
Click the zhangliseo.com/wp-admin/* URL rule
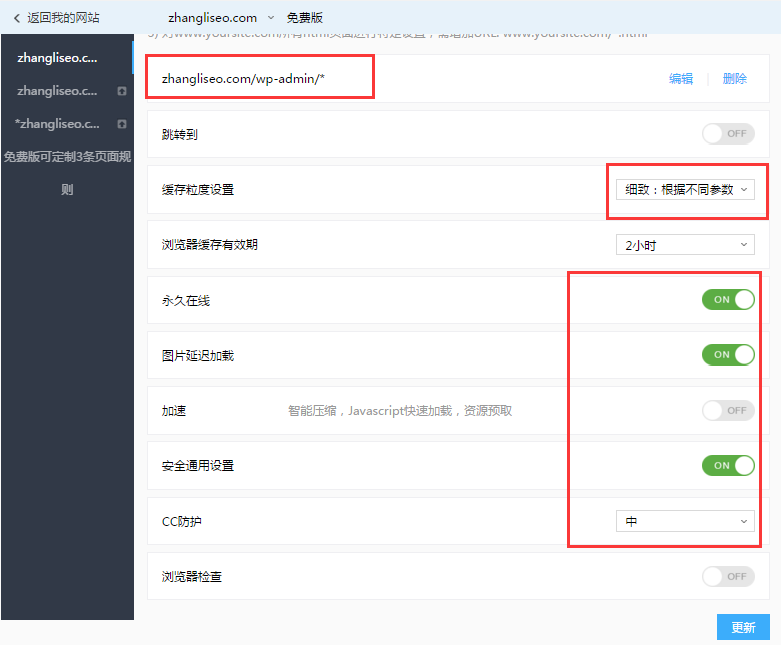243,79
